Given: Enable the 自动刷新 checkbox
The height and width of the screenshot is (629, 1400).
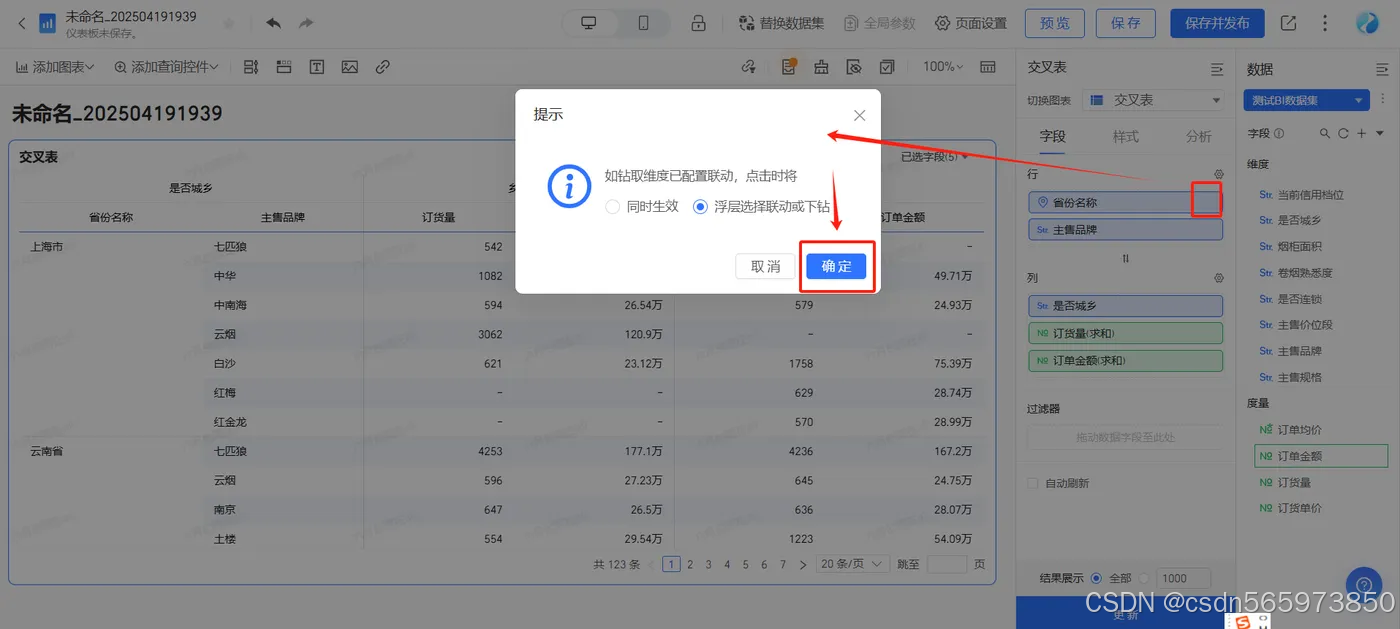Looking at the screenshot, I should click(x=1032, y=481).
